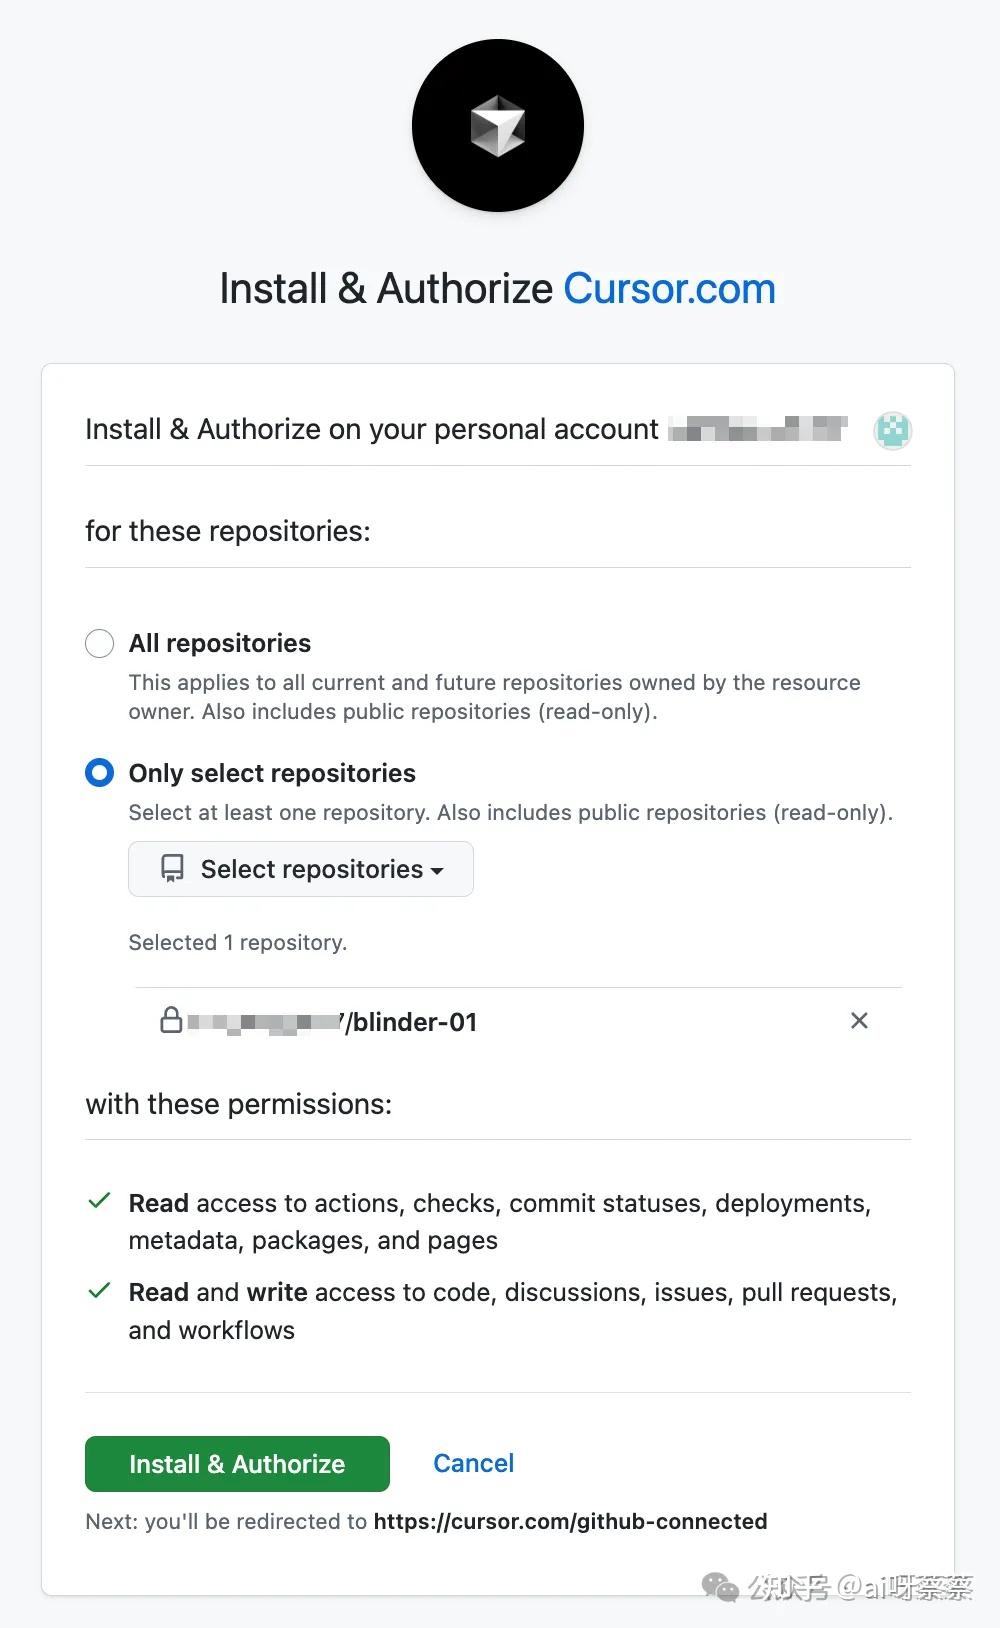Click the cursor.com/github-connected redirect URL
The width and height of the screenshot is (1000, 1628).
tap(570, 1521)
